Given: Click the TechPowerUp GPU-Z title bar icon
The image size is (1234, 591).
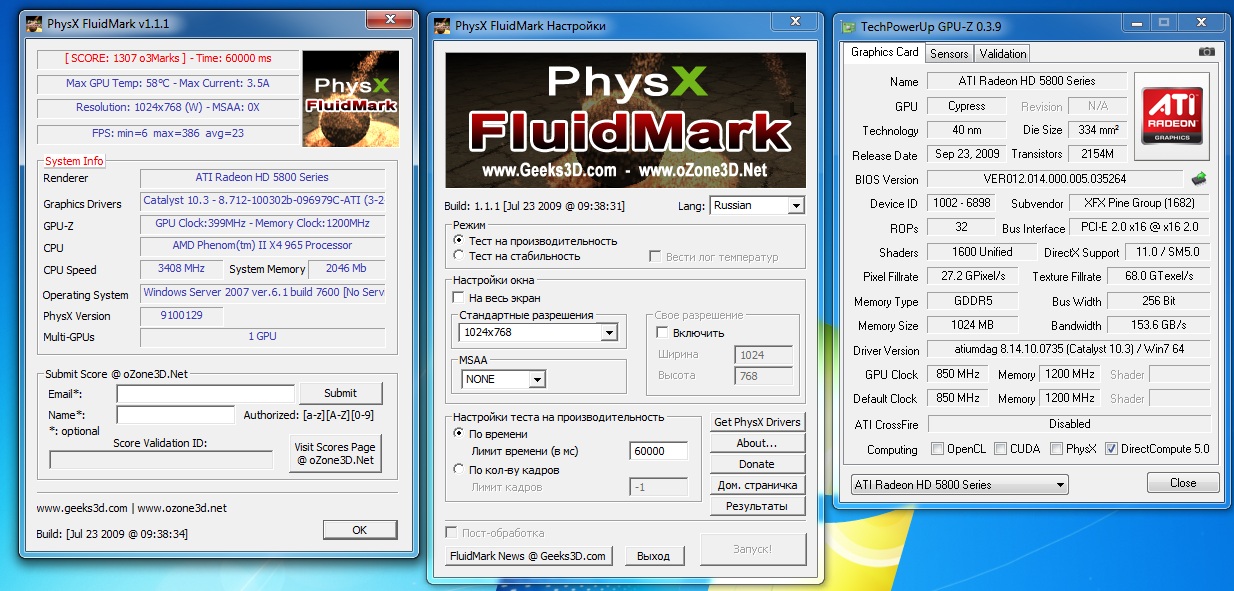Looking at the screenshot, I should [850, 26].
